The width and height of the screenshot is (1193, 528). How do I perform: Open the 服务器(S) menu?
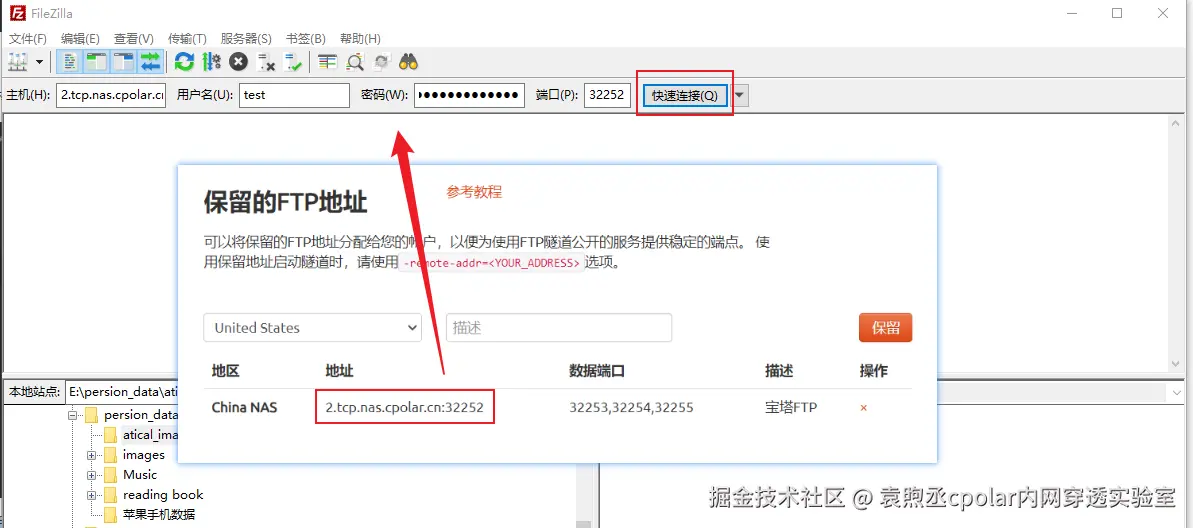pyautogui.click(x=246, y=38)
